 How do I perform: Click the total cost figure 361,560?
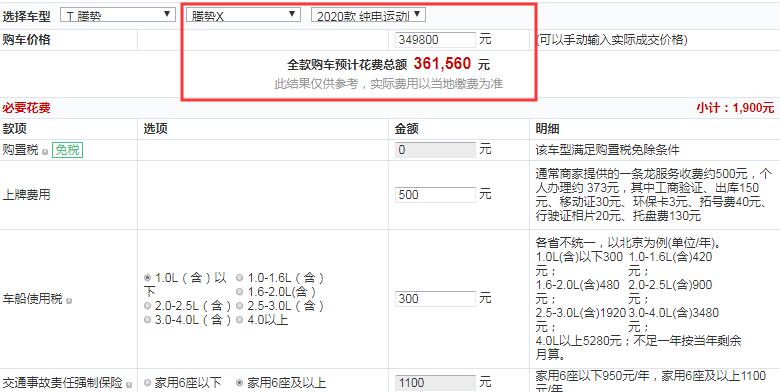click(442, 64)
